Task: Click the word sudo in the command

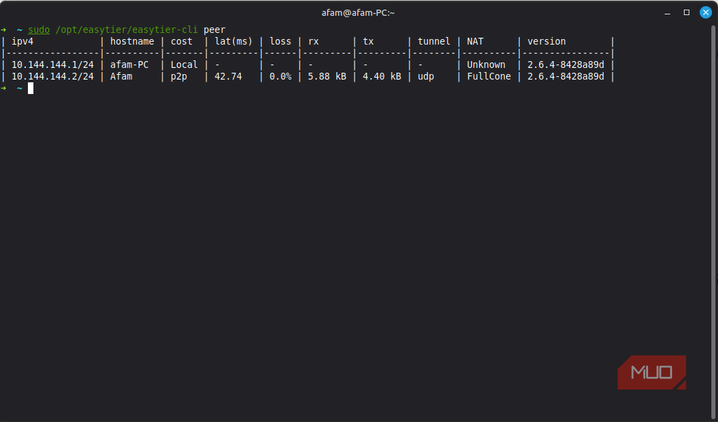Action: [39, 30]
